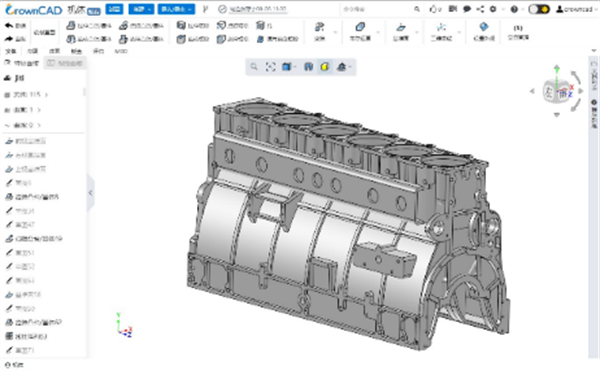
Task: Switch to the second ribbon tab (Sketch)
Action: click(x=33, y=51)
